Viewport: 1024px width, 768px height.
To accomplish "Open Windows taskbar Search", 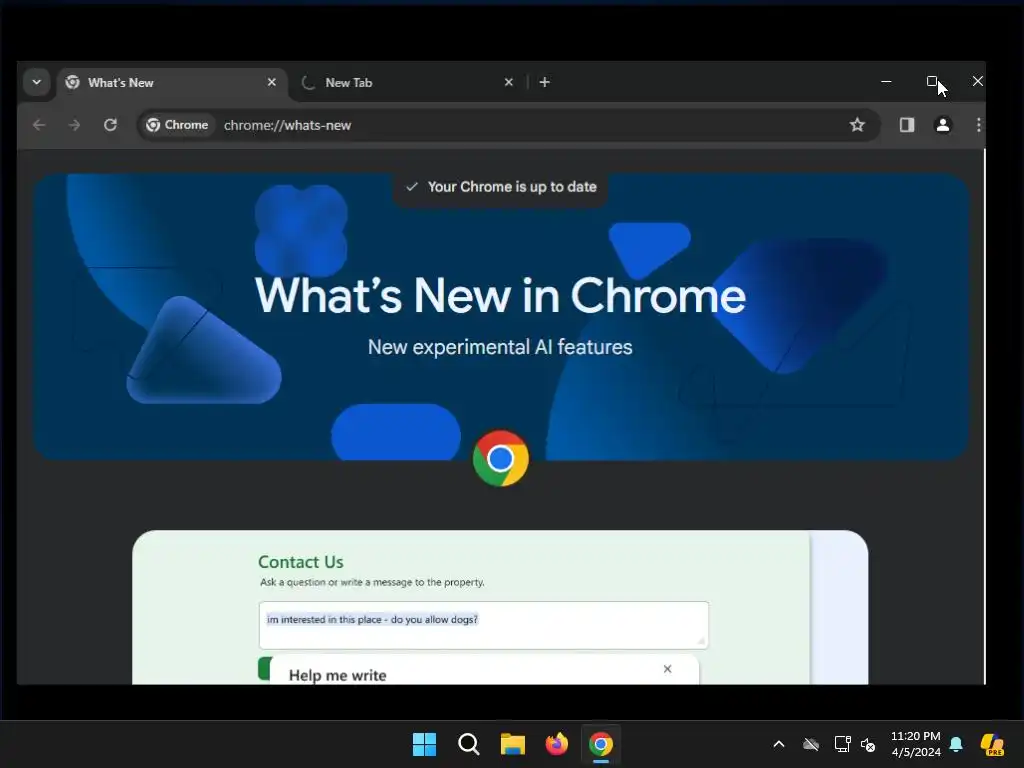I will [x=468, y=744].
